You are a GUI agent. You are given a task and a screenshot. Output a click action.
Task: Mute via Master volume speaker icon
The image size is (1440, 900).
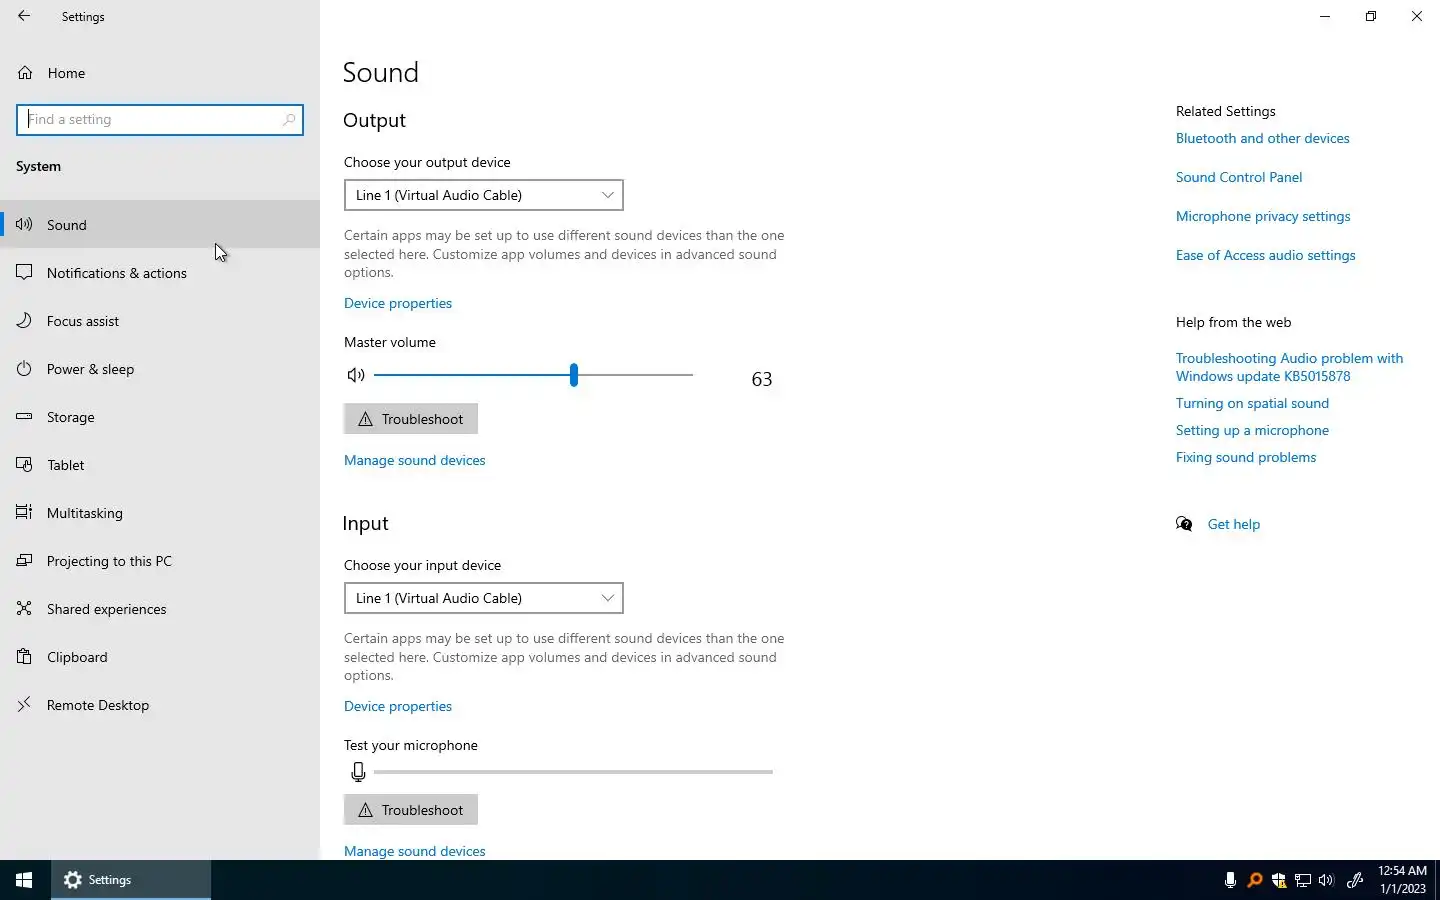click(356, 375)
